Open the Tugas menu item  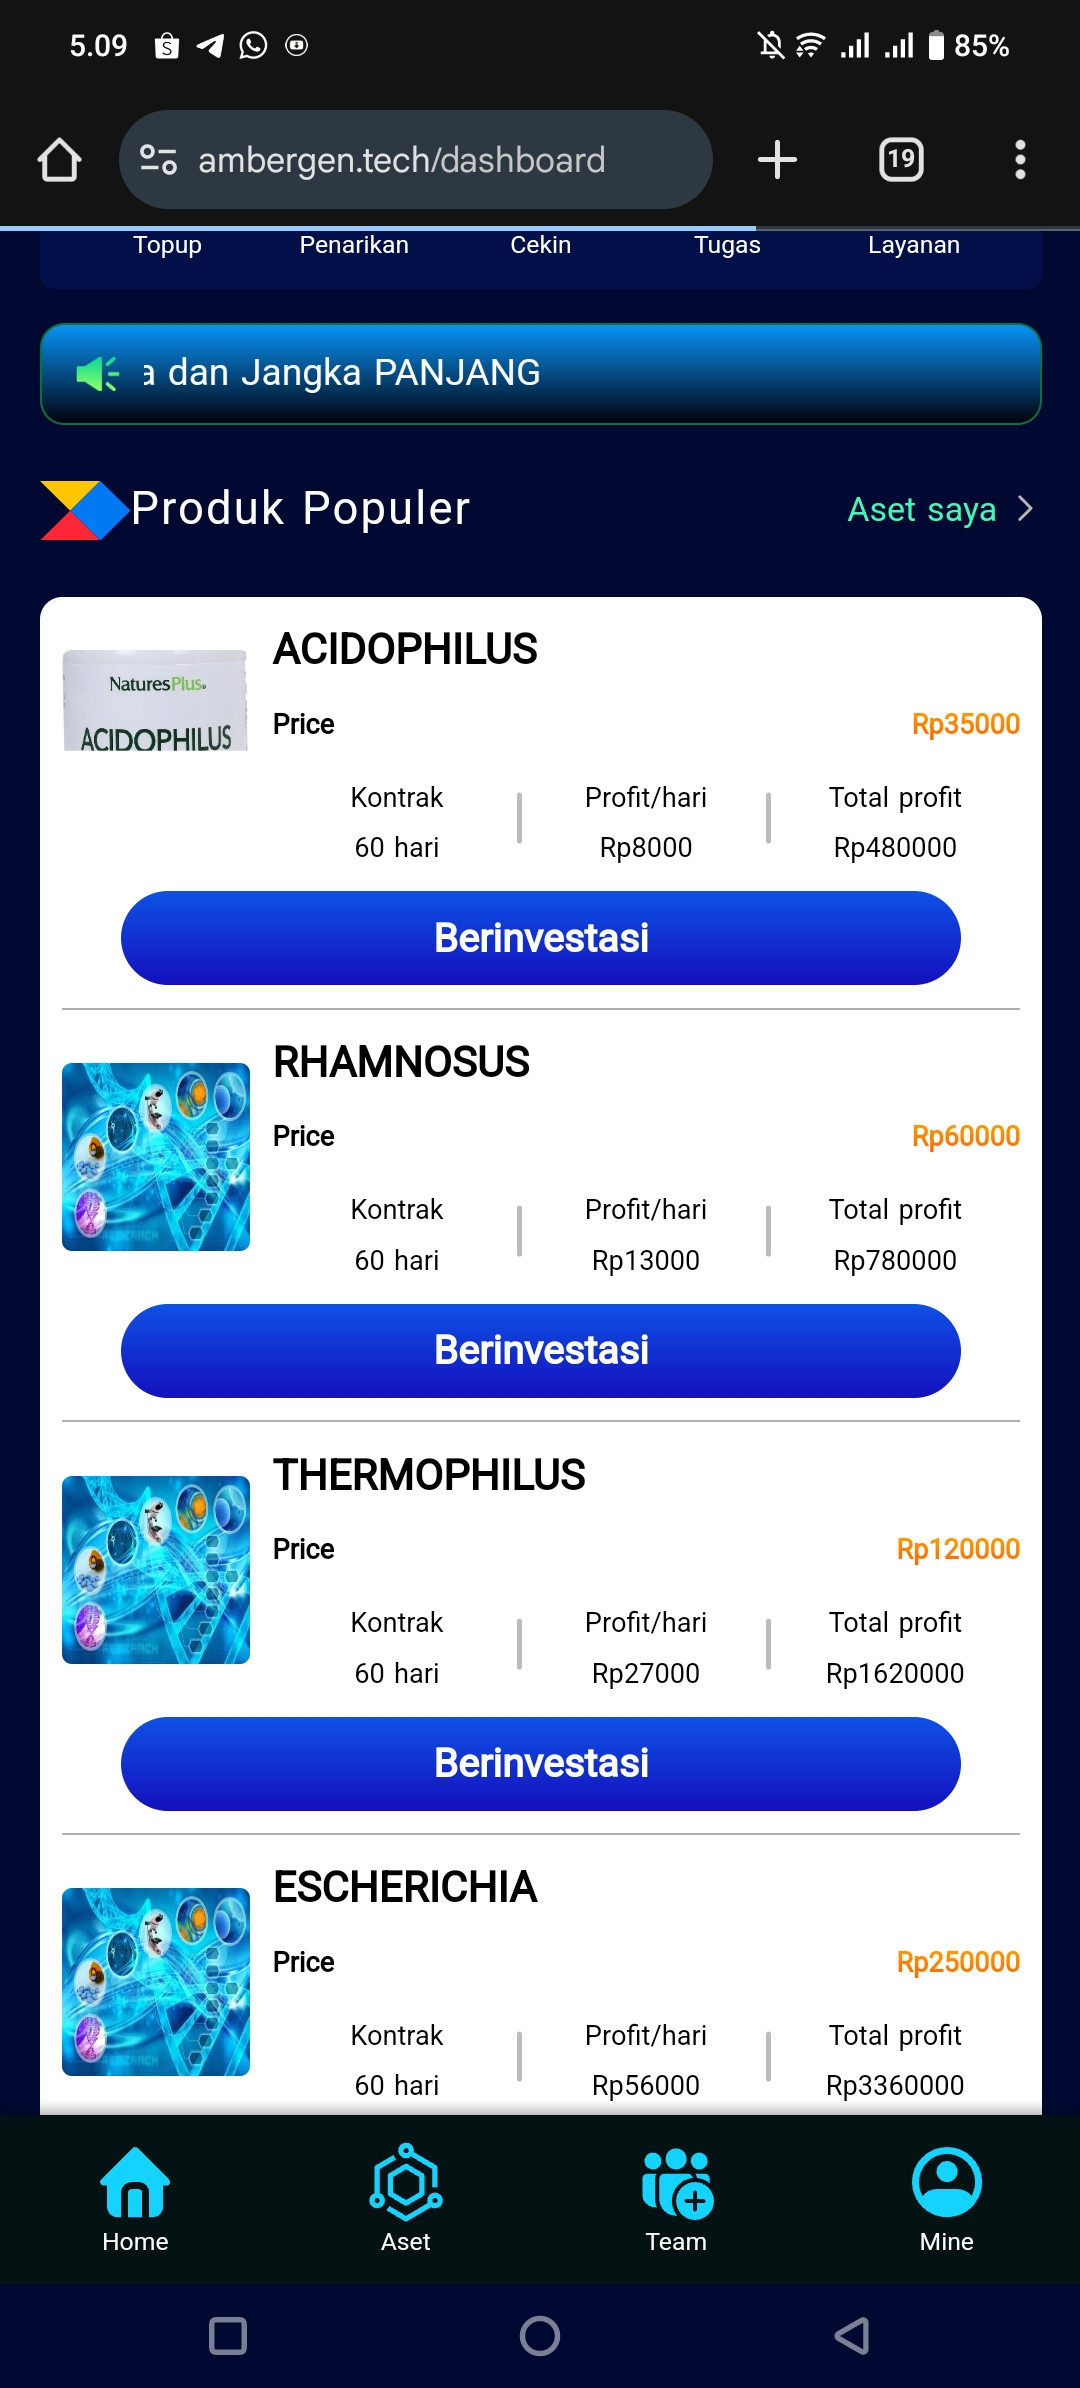click(727, 246)
